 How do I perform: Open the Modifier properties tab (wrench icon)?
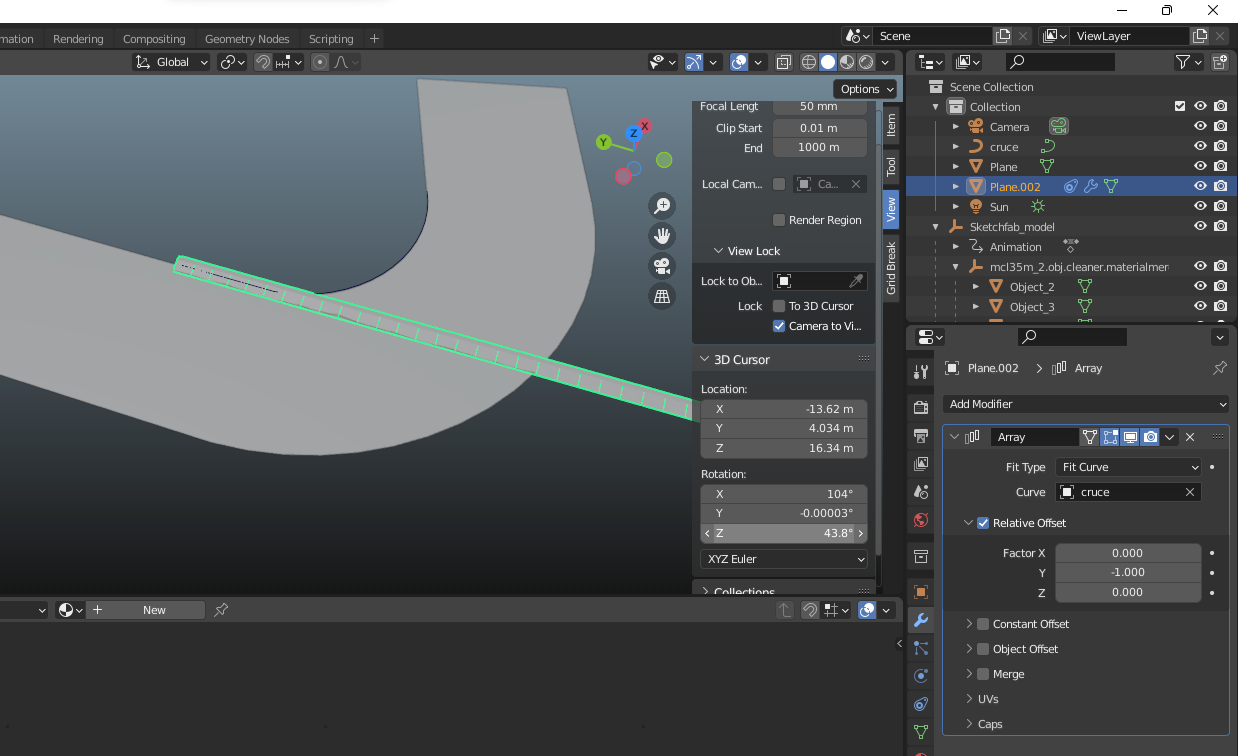pos(921,620)
